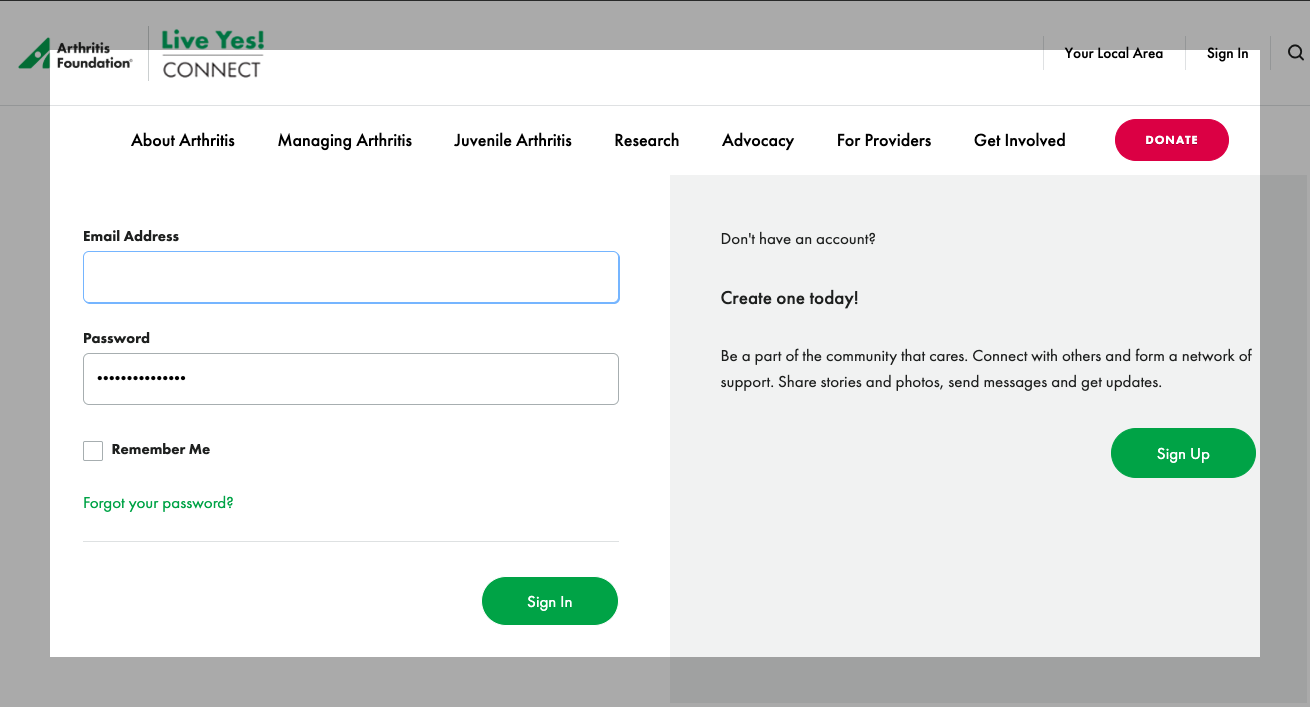1310x707 pixels.
Task: Select Advocacy in the navigation bar
Action: pyautogui.click(x=758, y=141)
